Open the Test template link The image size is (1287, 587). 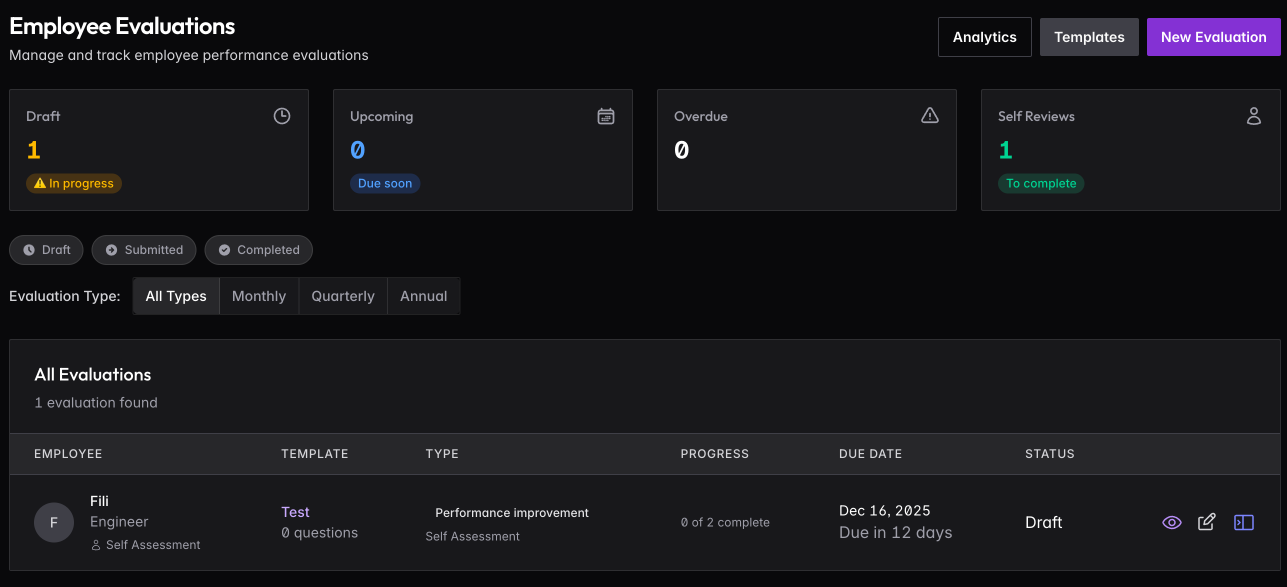click(295, 512)
